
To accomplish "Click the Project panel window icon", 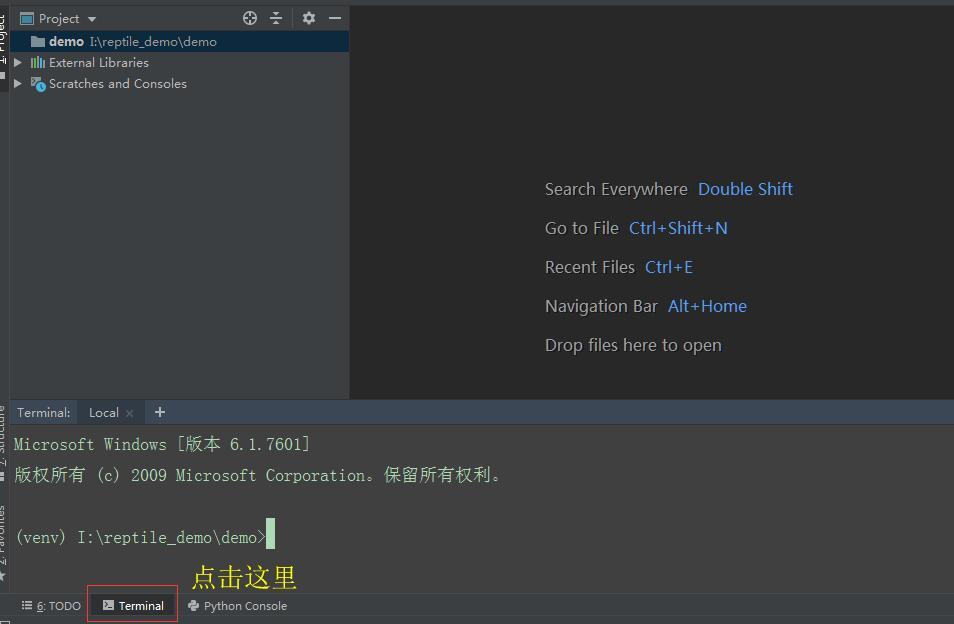I will (x=27, y=19).
